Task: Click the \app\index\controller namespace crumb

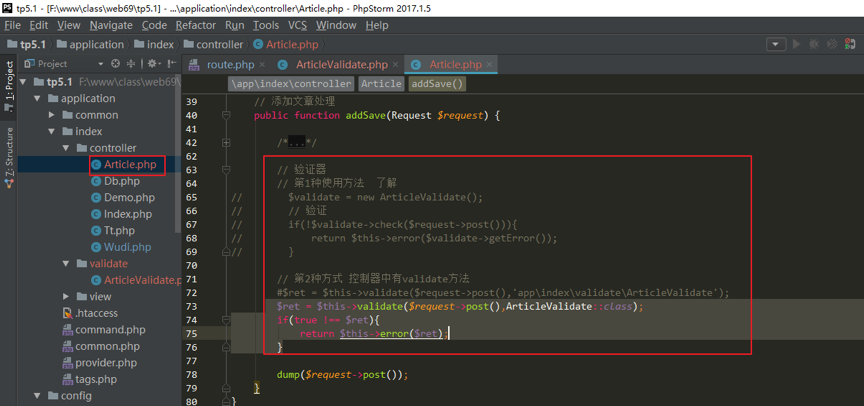Action: tap(291, 84)
